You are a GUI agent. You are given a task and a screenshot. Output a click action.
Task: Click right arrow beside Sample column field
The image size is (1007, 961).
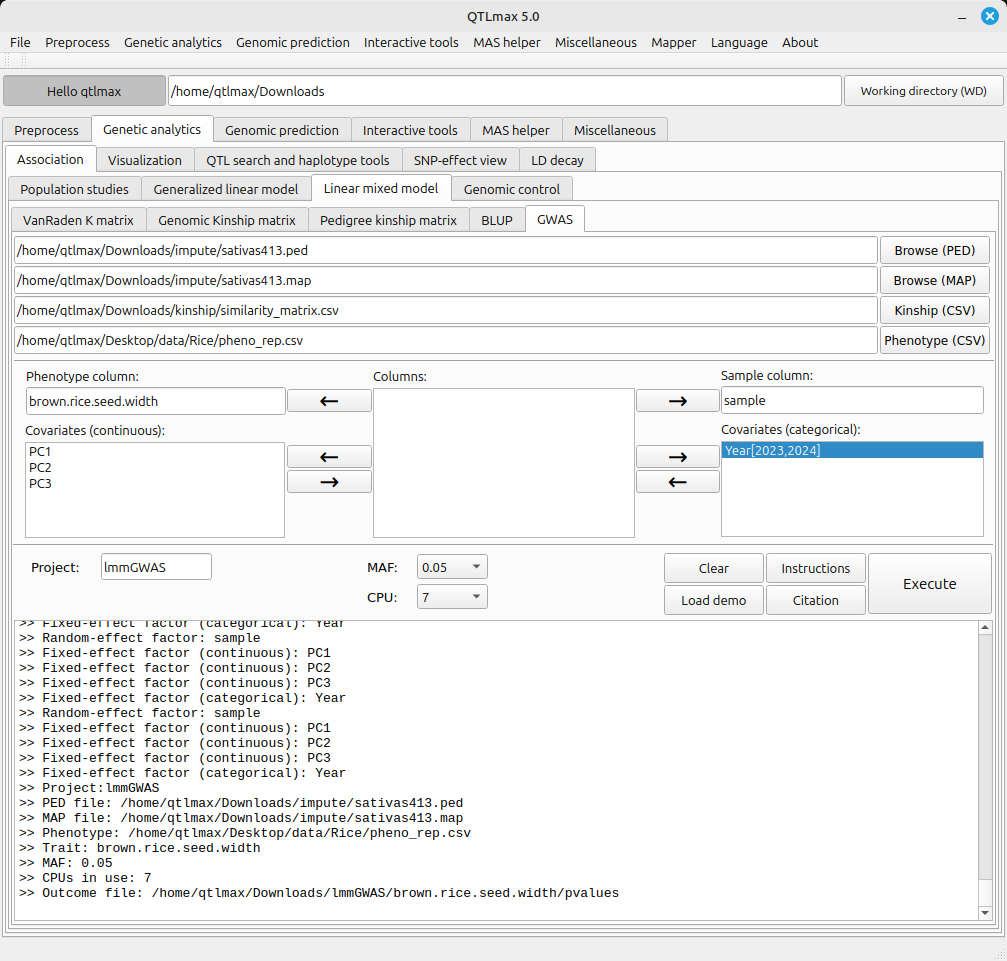(677, 401)
